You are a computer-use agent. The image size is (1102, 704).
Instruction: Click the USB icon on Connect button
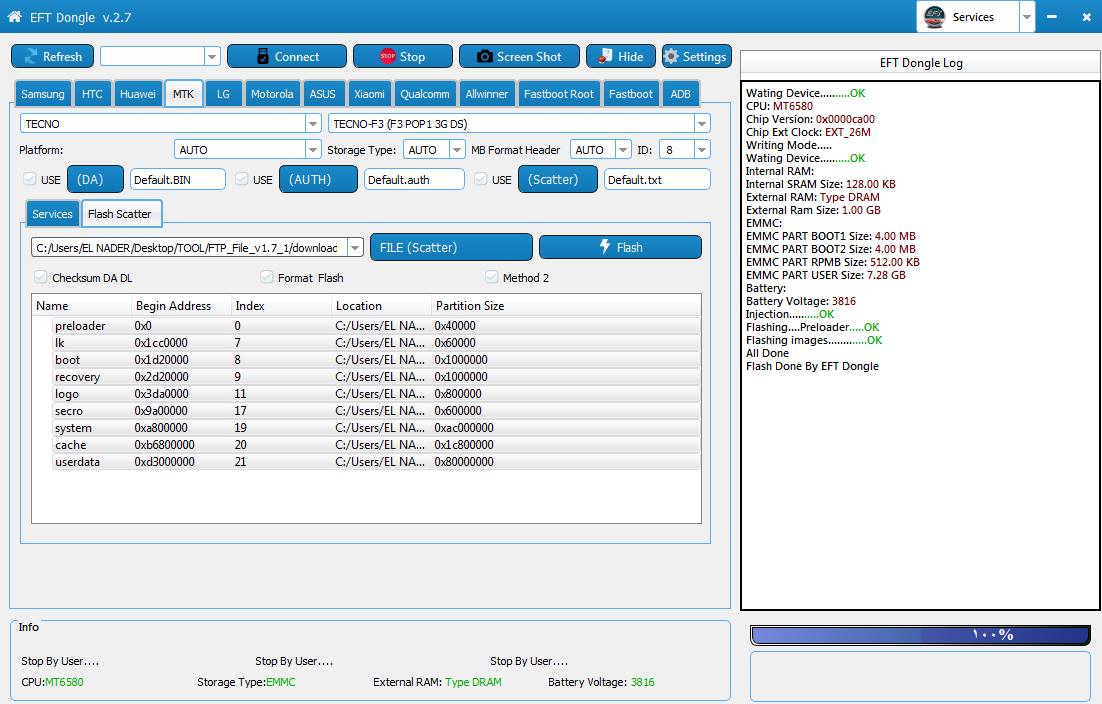(x=263, y=56)
